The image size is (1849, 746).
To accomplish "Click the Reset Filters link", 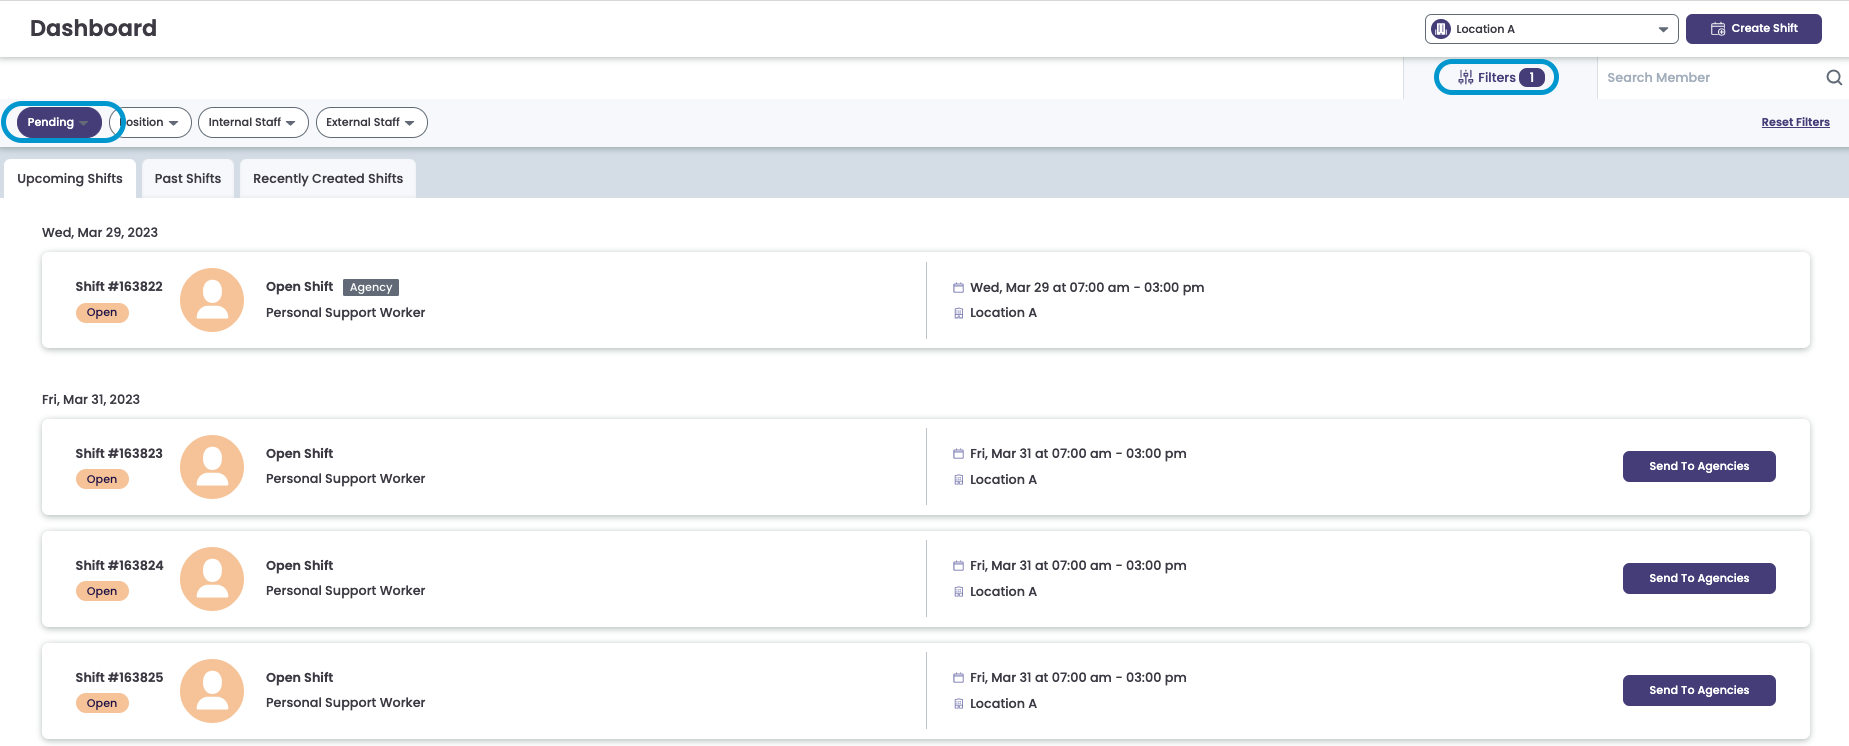I will click(1795, 121).
